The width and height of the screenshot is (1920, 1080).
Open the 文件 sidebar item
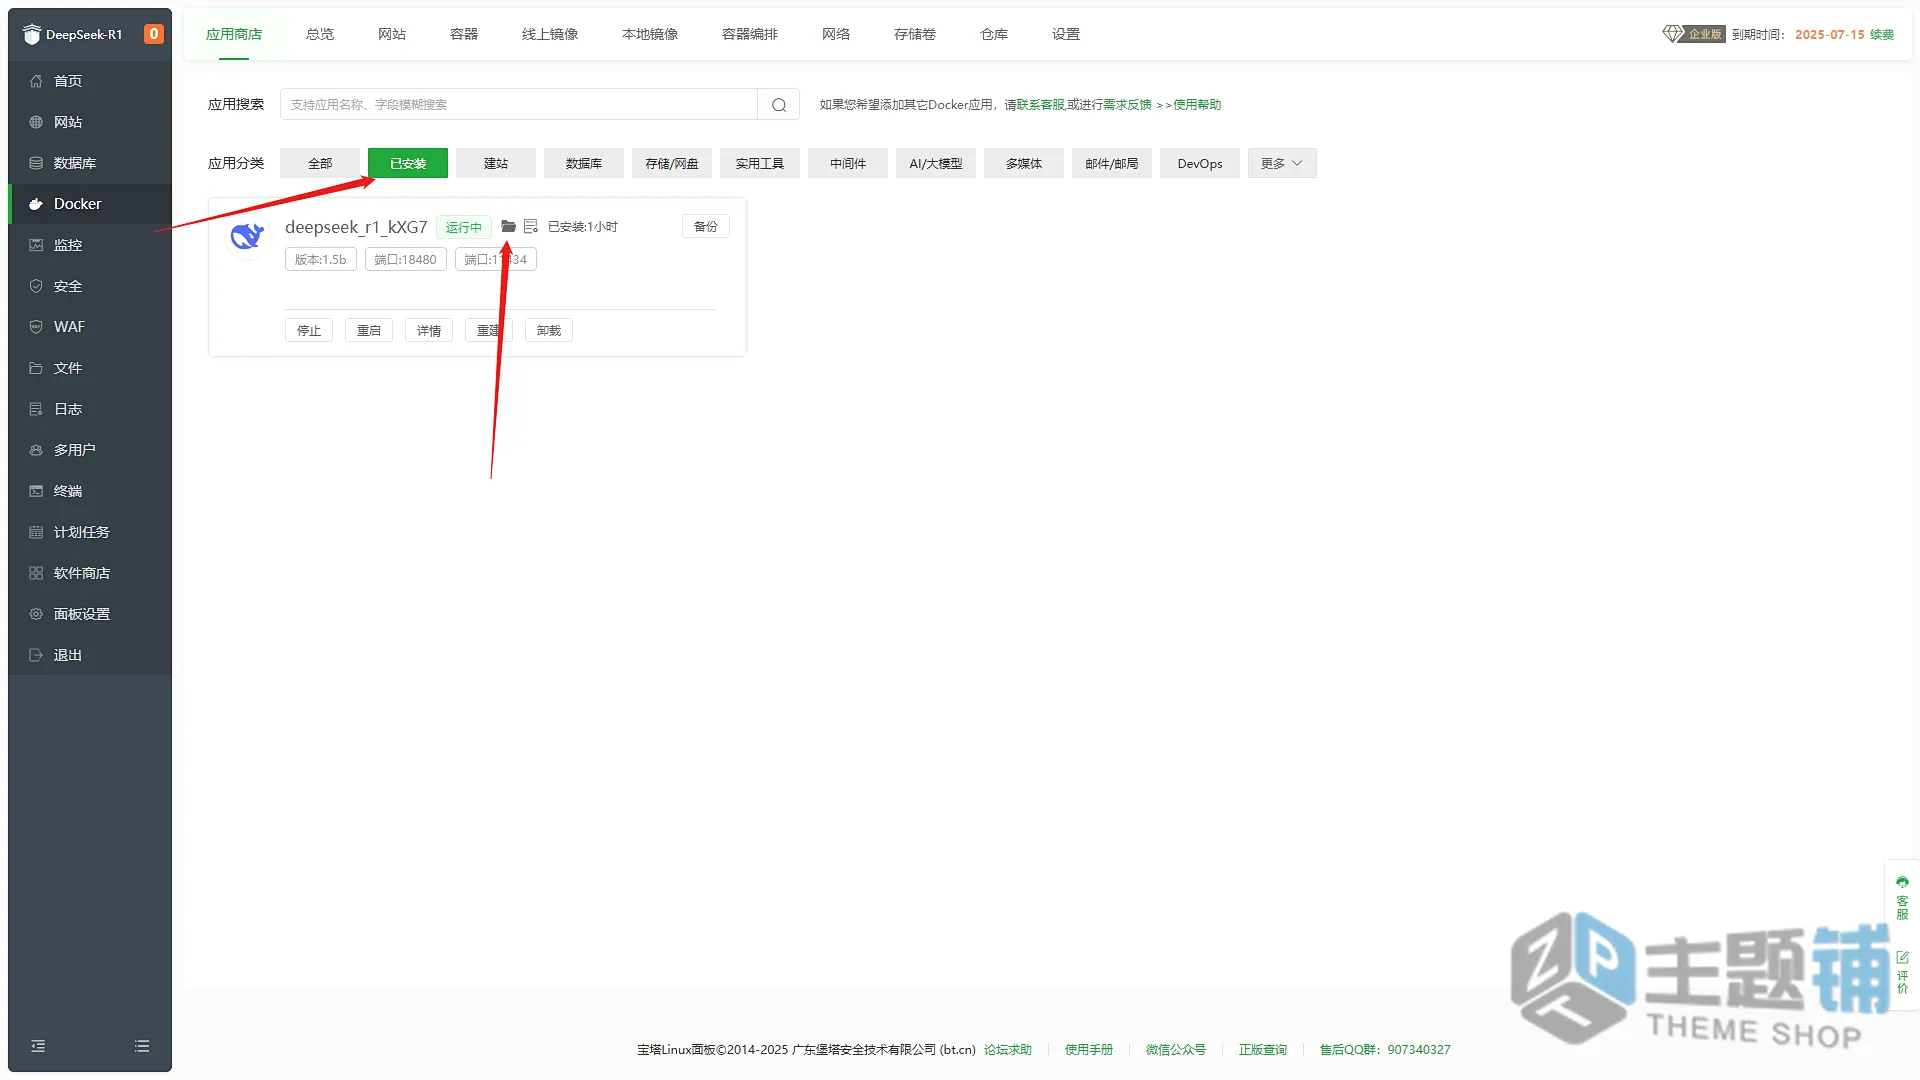click(x=90, y=368)
